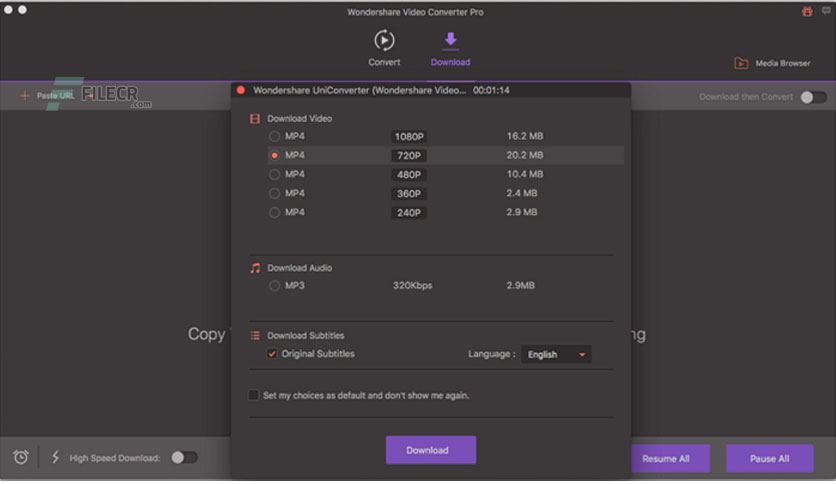Click the 00:01:14 duration text
This screenshot has width=836, height=484.
[x=491, y=91]
